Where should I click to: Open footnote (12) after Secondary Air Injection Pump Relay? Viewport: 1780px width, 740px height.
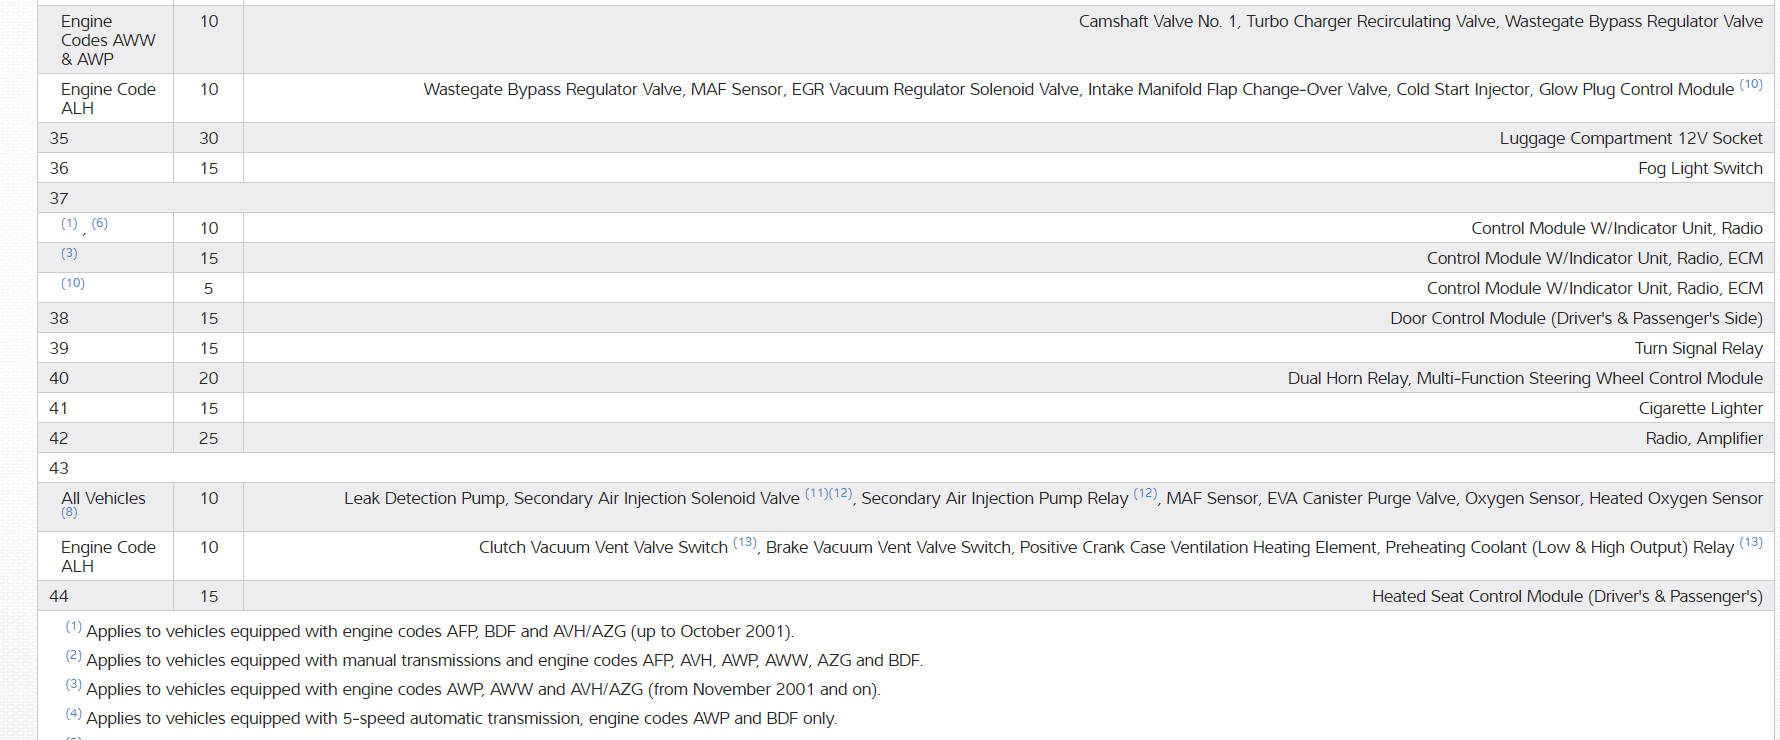(1145, 493)
